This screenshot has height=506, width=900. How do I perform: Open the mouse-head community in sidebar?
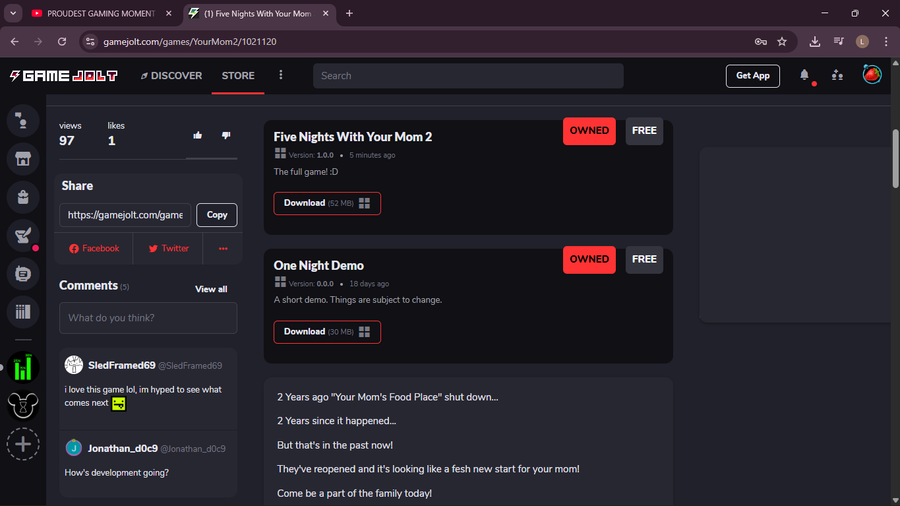(23, 406)
